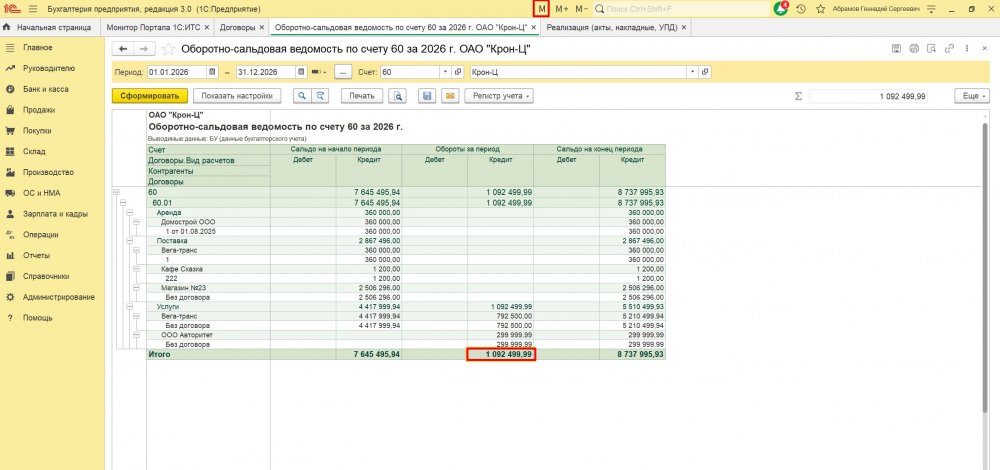Image resolution: width=1000 pixels, height=470 pixels.
Task: Open the Банк и касса section
Action: click(x=45, y=89)
